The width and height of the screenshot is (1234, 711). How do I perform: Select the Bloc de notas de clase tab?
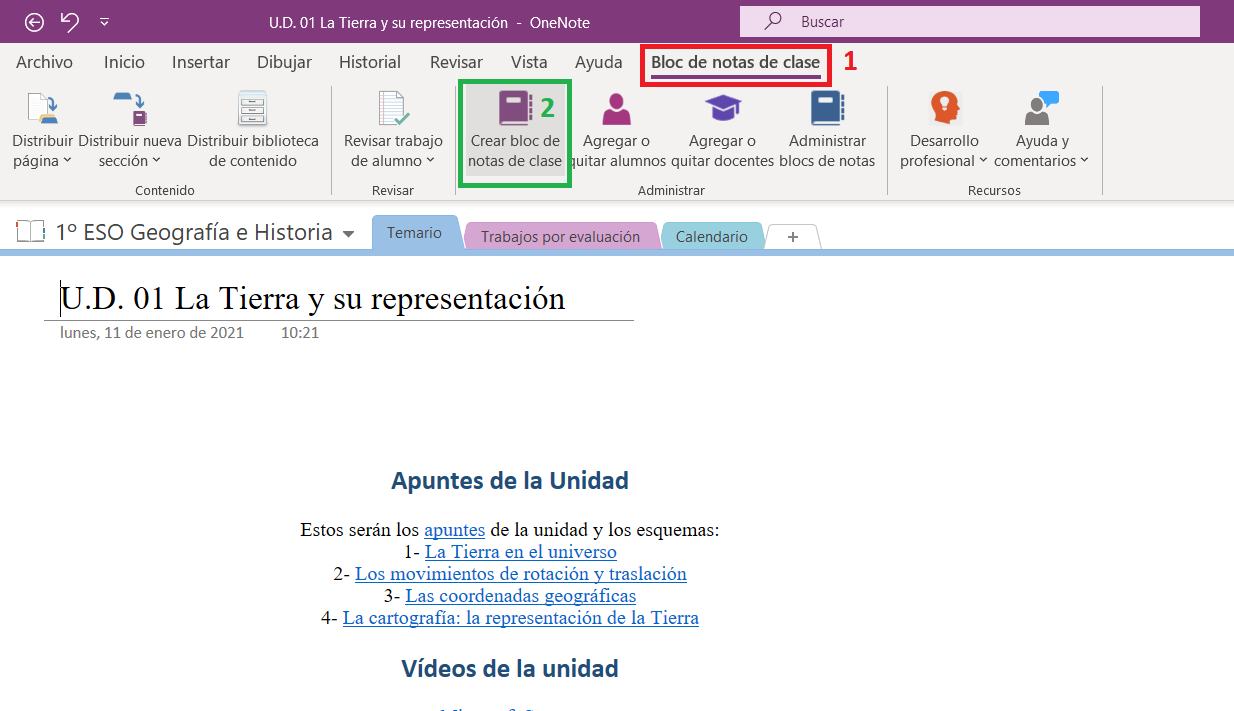click(x=735, y=62)
